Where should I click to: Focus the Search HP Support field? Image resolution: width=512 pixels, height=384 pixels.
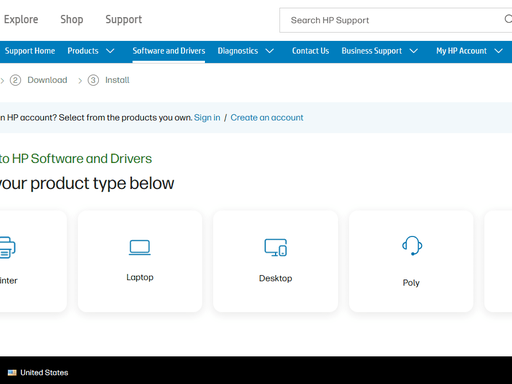pos(396,20)
